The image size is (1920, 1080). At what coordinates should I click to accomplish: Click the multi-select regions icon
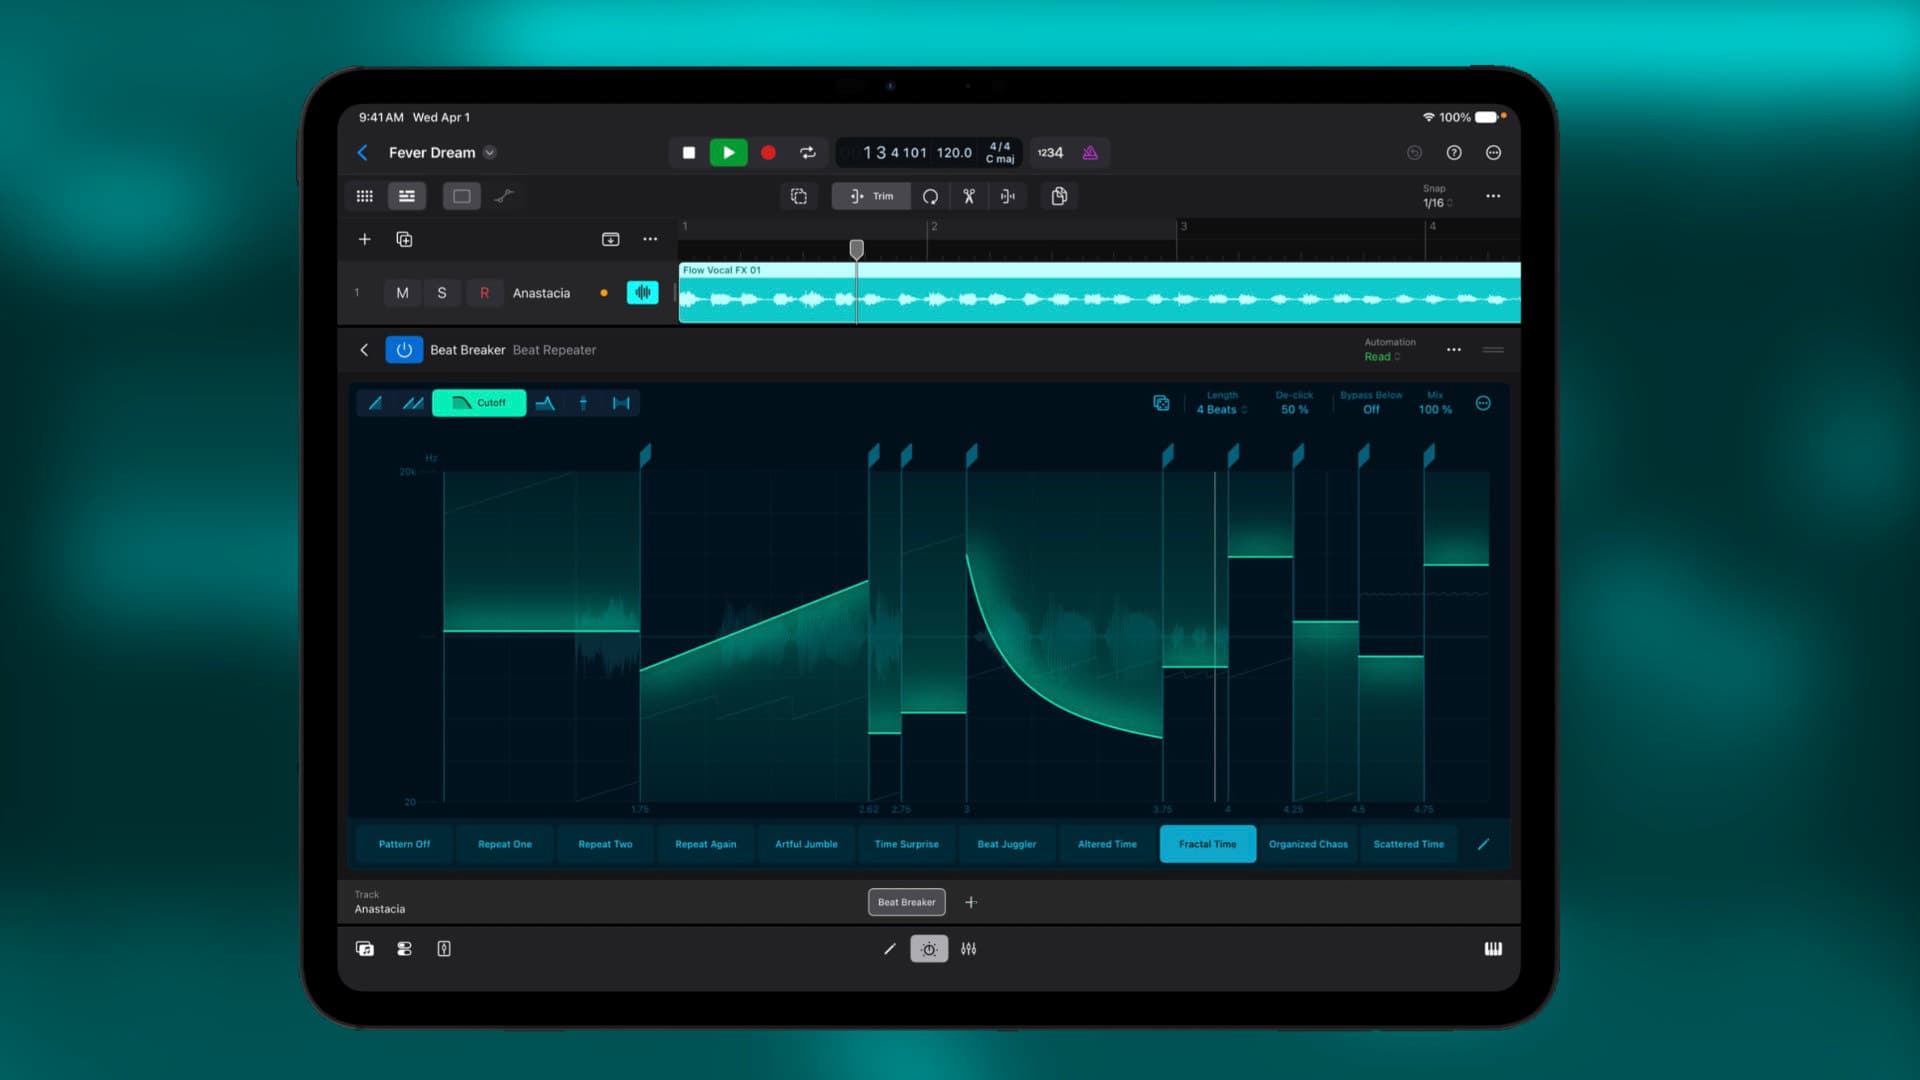[x=798, y=196]
